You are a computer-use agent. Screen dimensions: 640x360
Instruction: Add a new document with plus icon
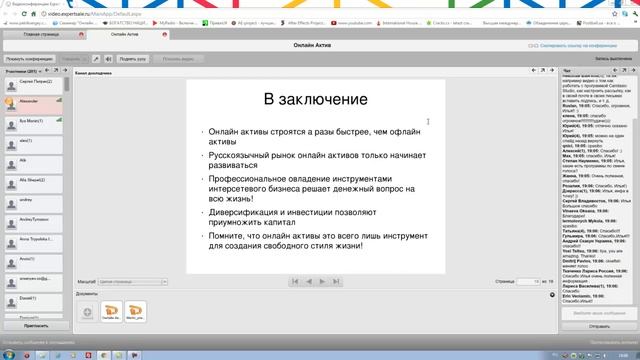(x=87, y=312)
